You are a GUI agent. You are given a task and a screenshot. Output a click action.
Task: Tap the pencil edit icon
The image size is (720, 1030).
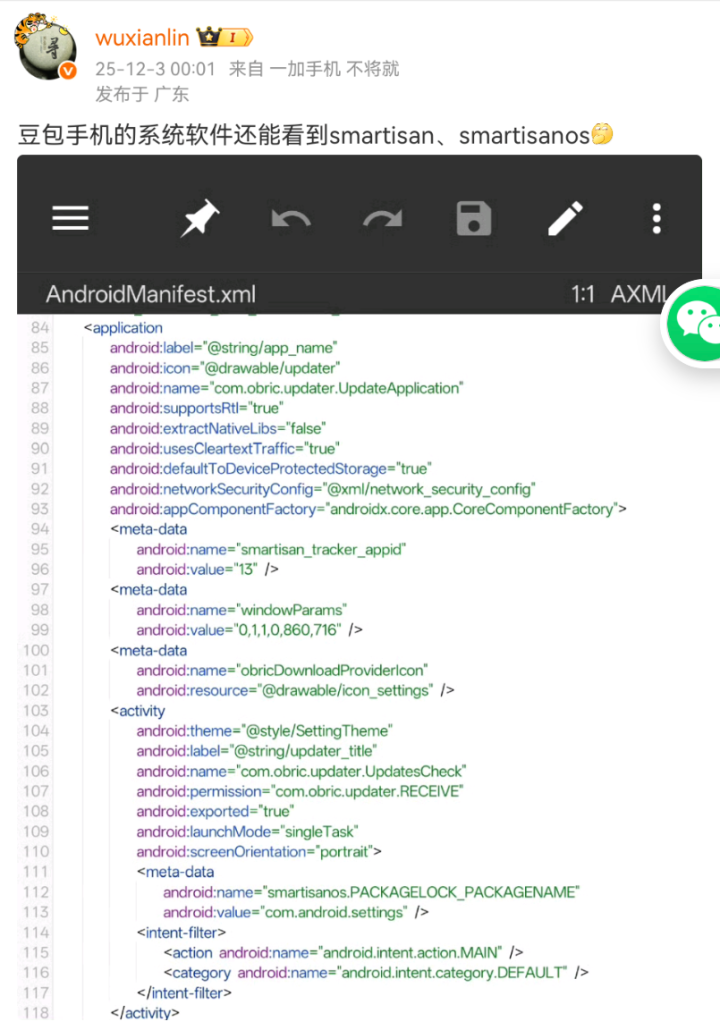[566, 218]
